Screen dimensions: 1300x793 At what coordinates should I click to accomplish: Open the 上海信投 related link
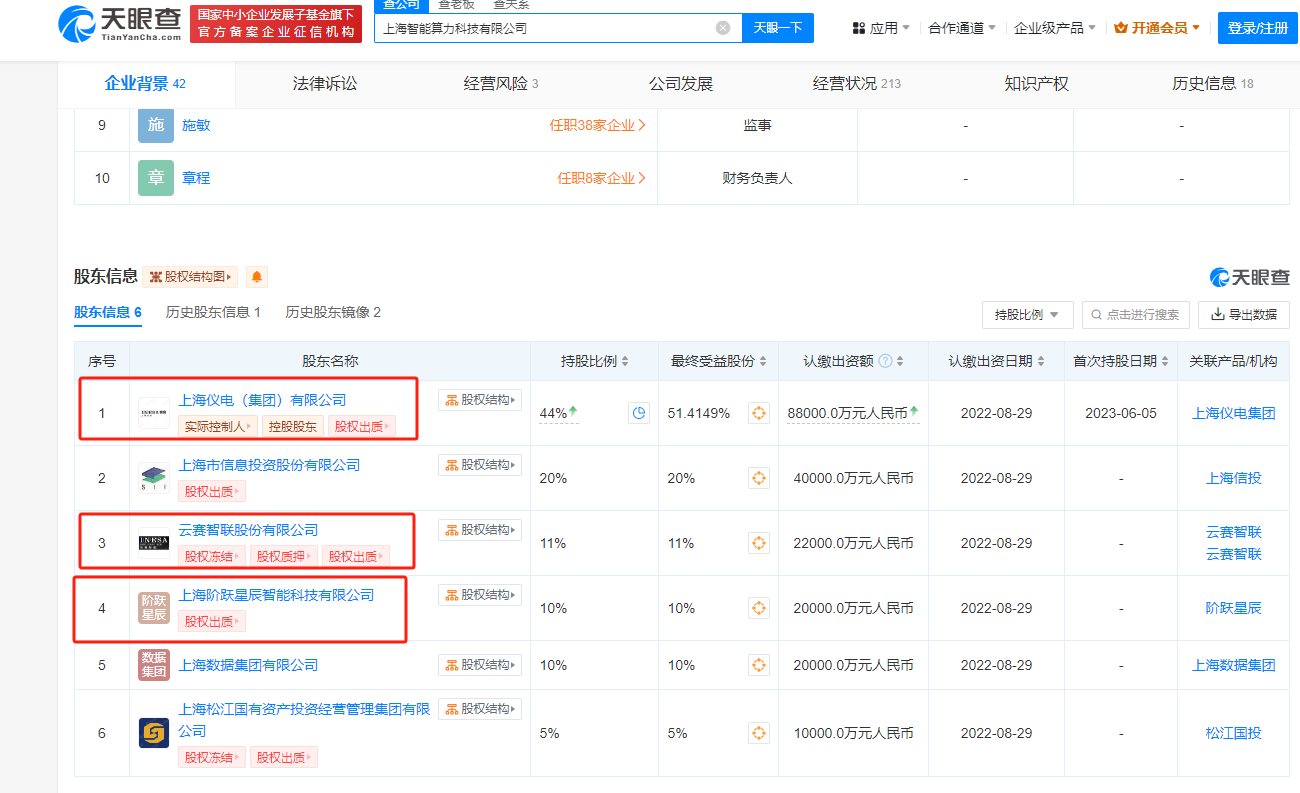(x=1234, y=478)
